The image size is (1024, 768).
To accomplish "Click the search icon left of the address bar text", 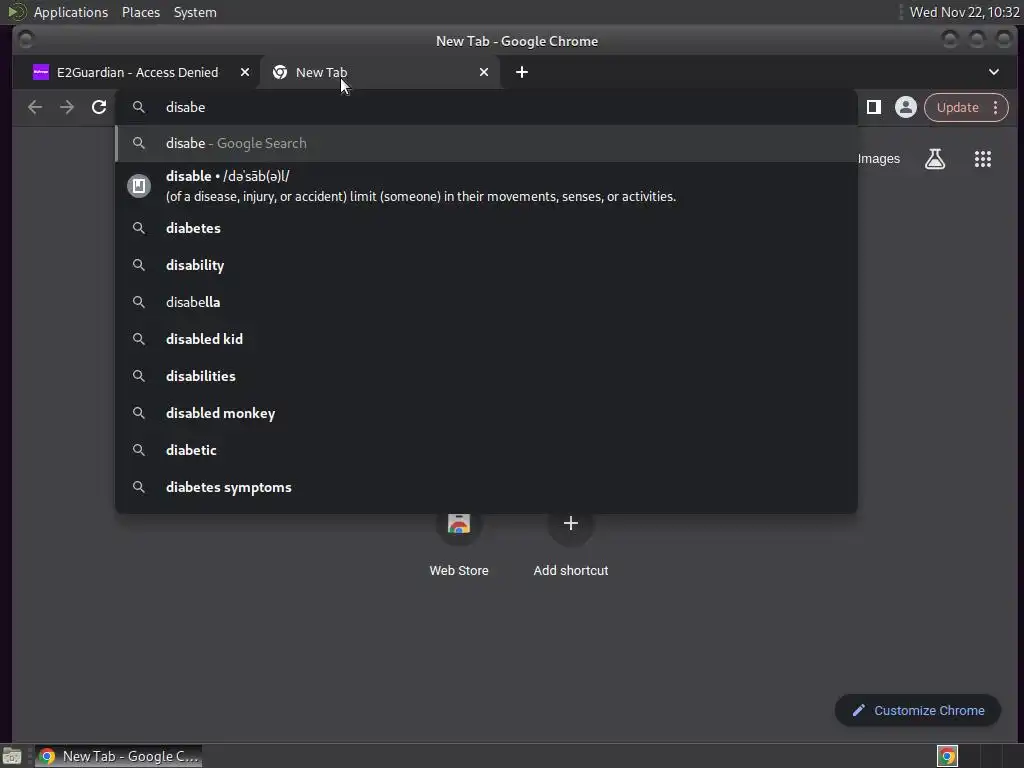I will point(138,107).
